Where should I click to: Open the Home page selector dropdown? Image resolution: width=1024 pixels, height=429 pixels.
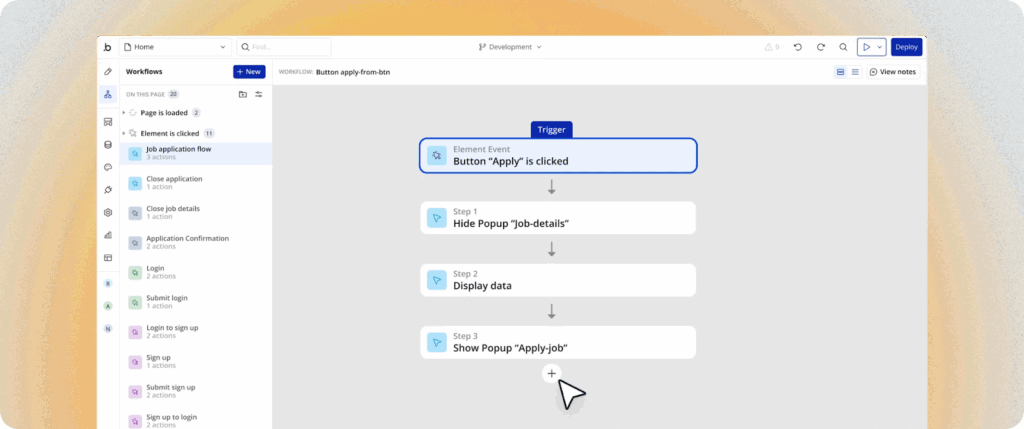coord(175,47)
